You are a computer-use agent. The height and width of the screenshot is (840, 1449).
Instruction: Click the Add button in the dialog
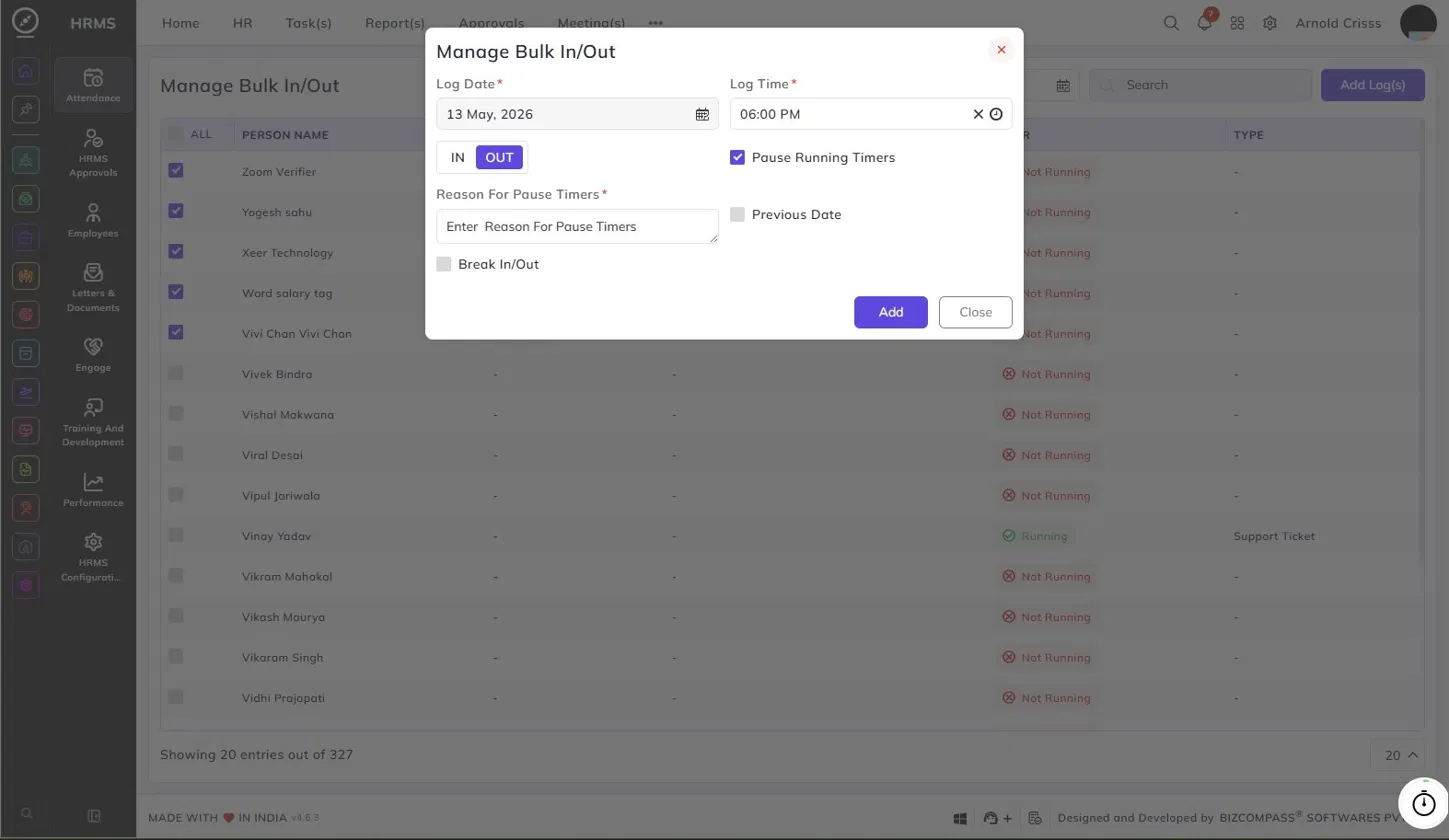[x=891, y=312]
